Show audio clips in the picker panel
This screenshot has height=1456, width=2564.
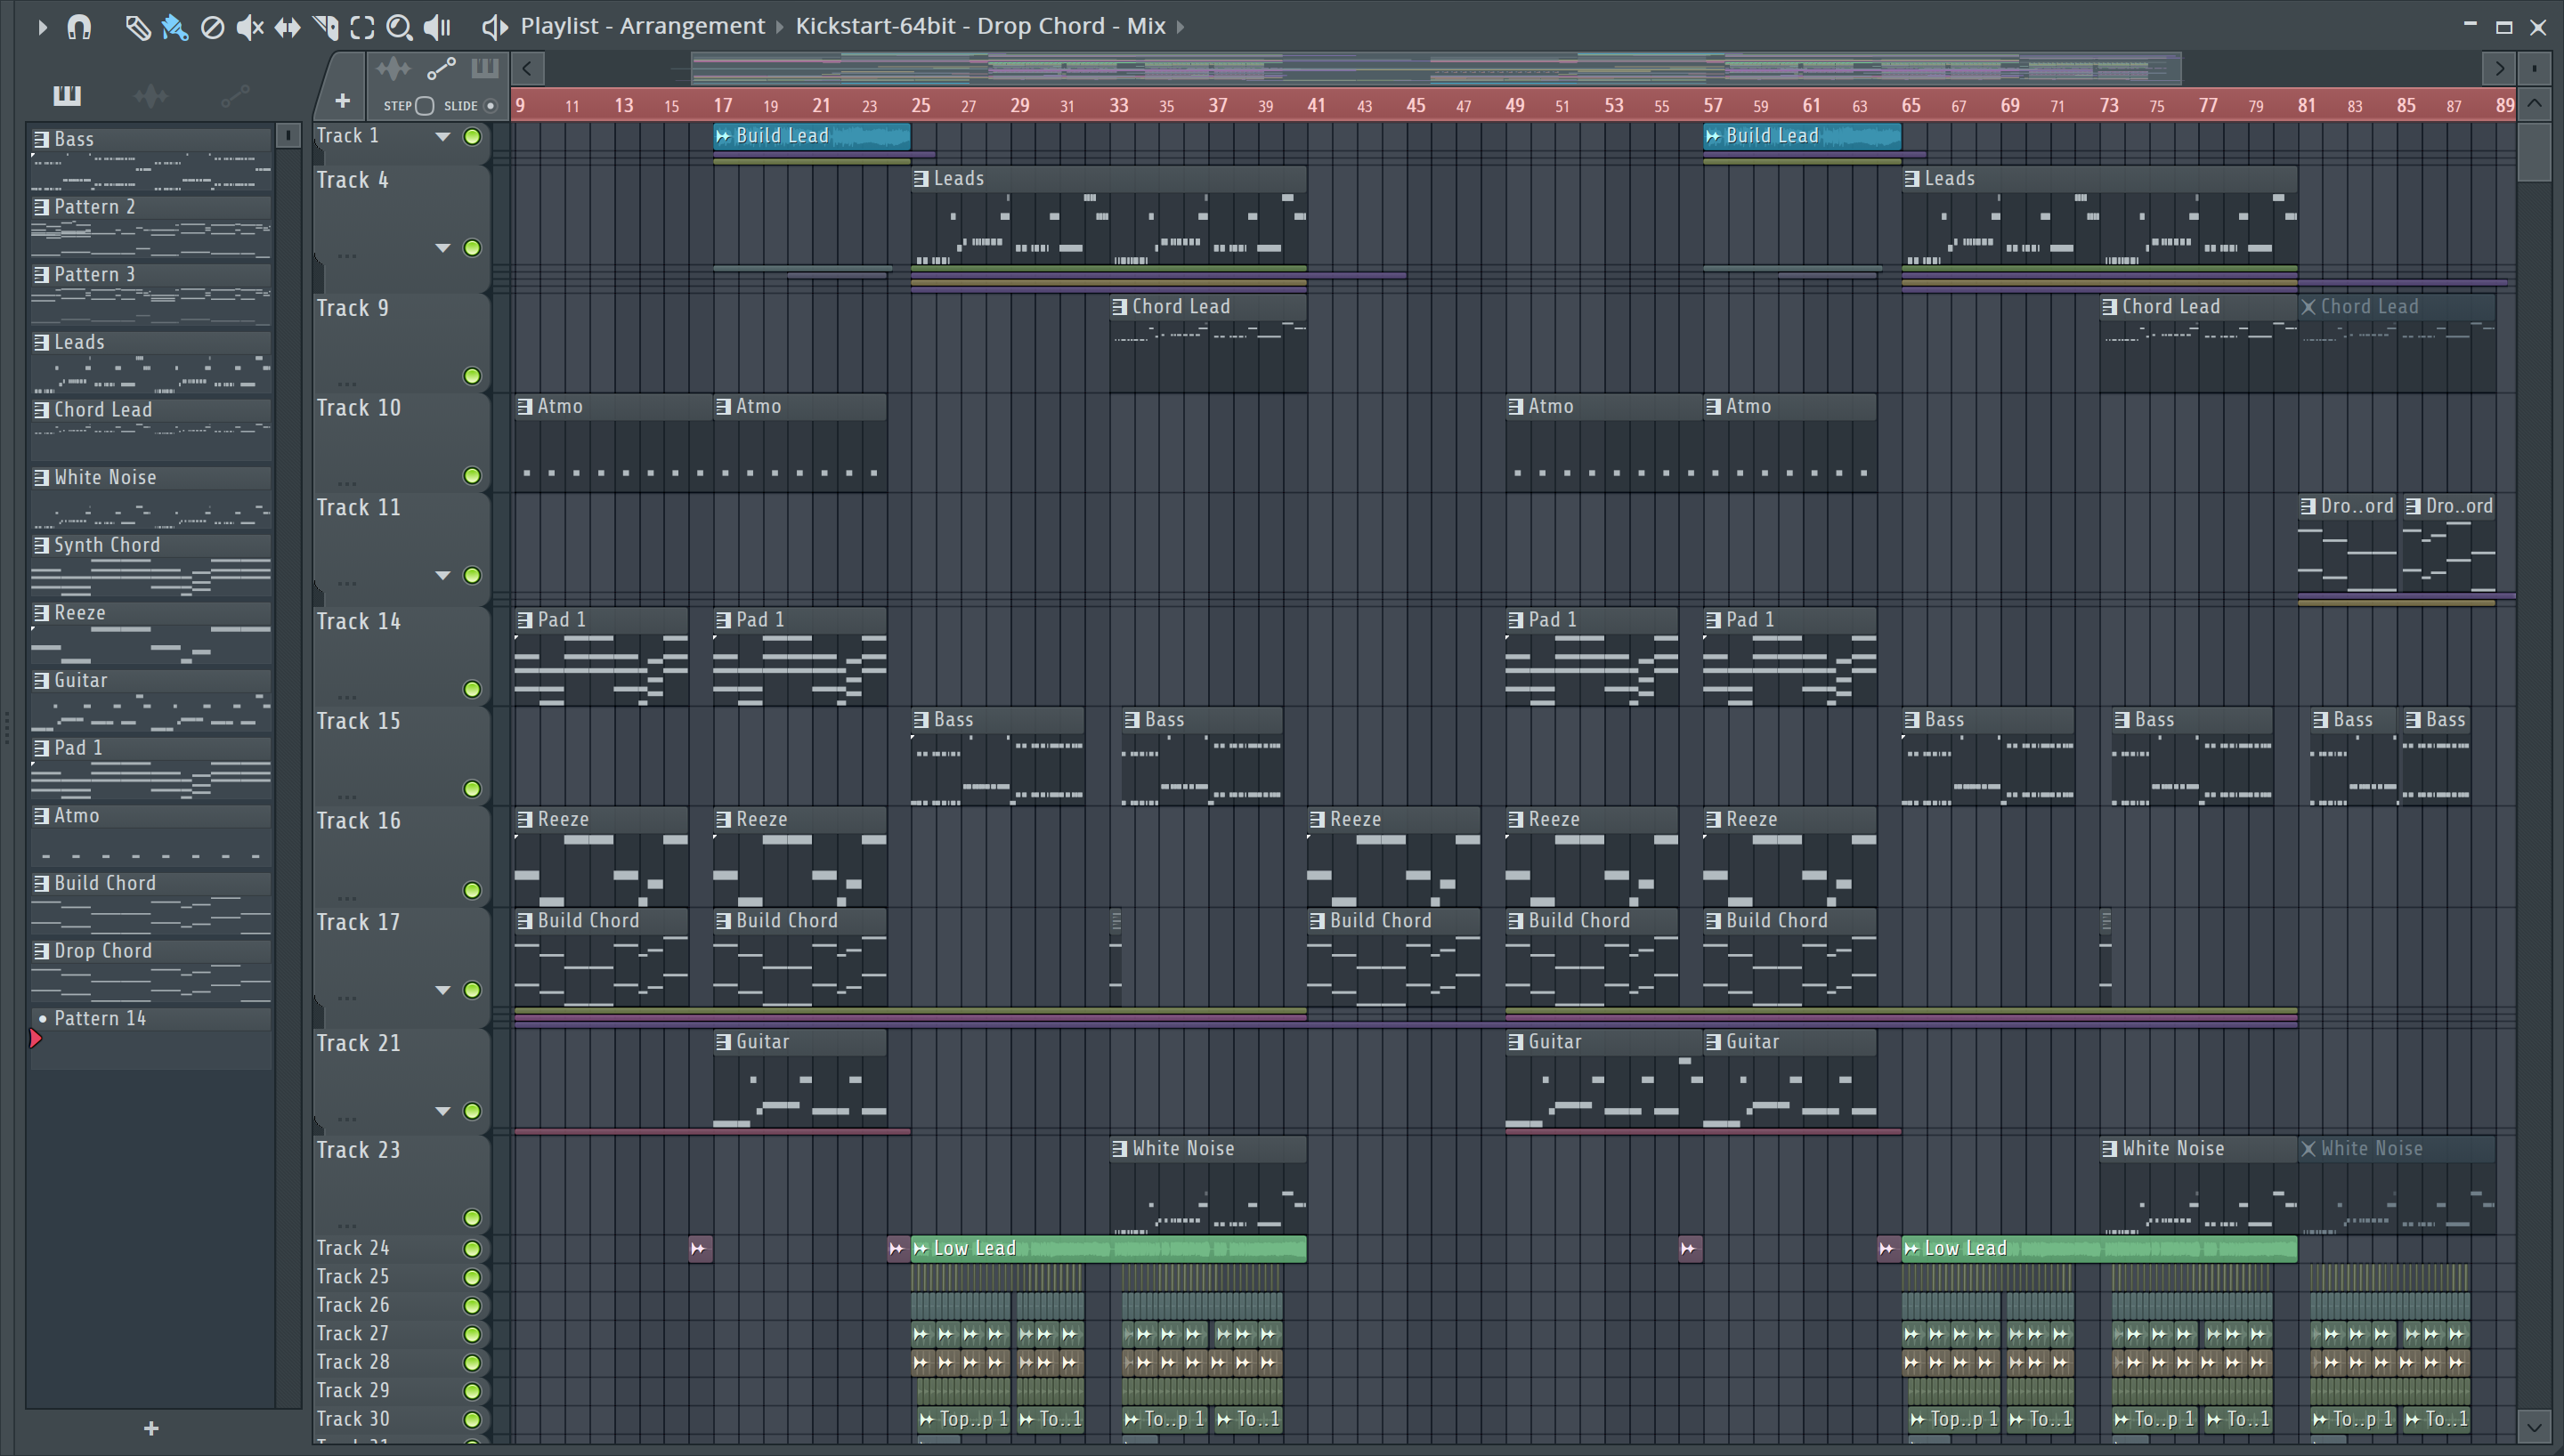[x=151, y=95]
